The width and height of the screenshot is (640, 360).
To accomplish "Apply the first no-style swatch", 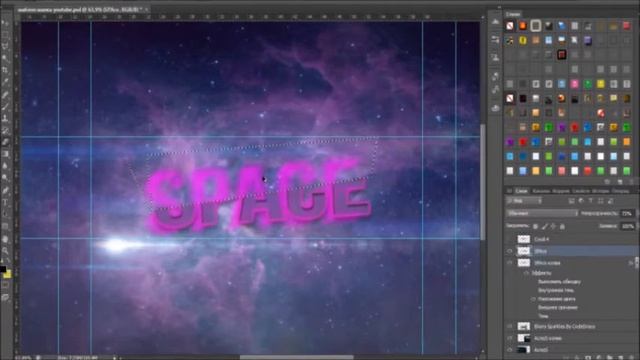I will 510,26.
